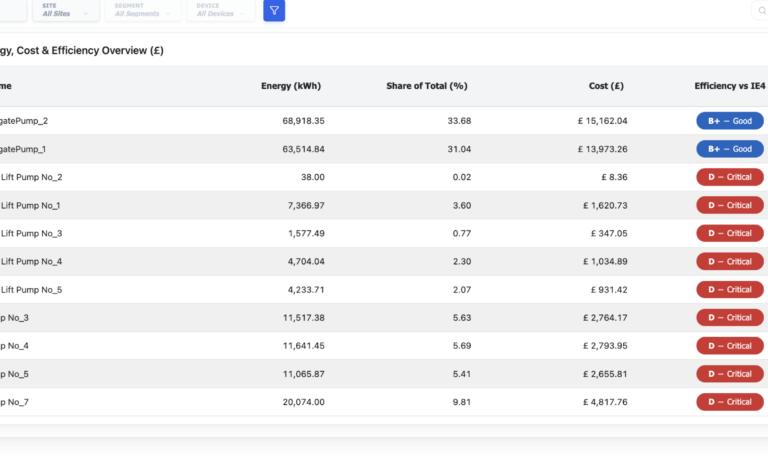Click B+ Good badge for gatePump_2
768x456 pixels.
pos(730,121)
